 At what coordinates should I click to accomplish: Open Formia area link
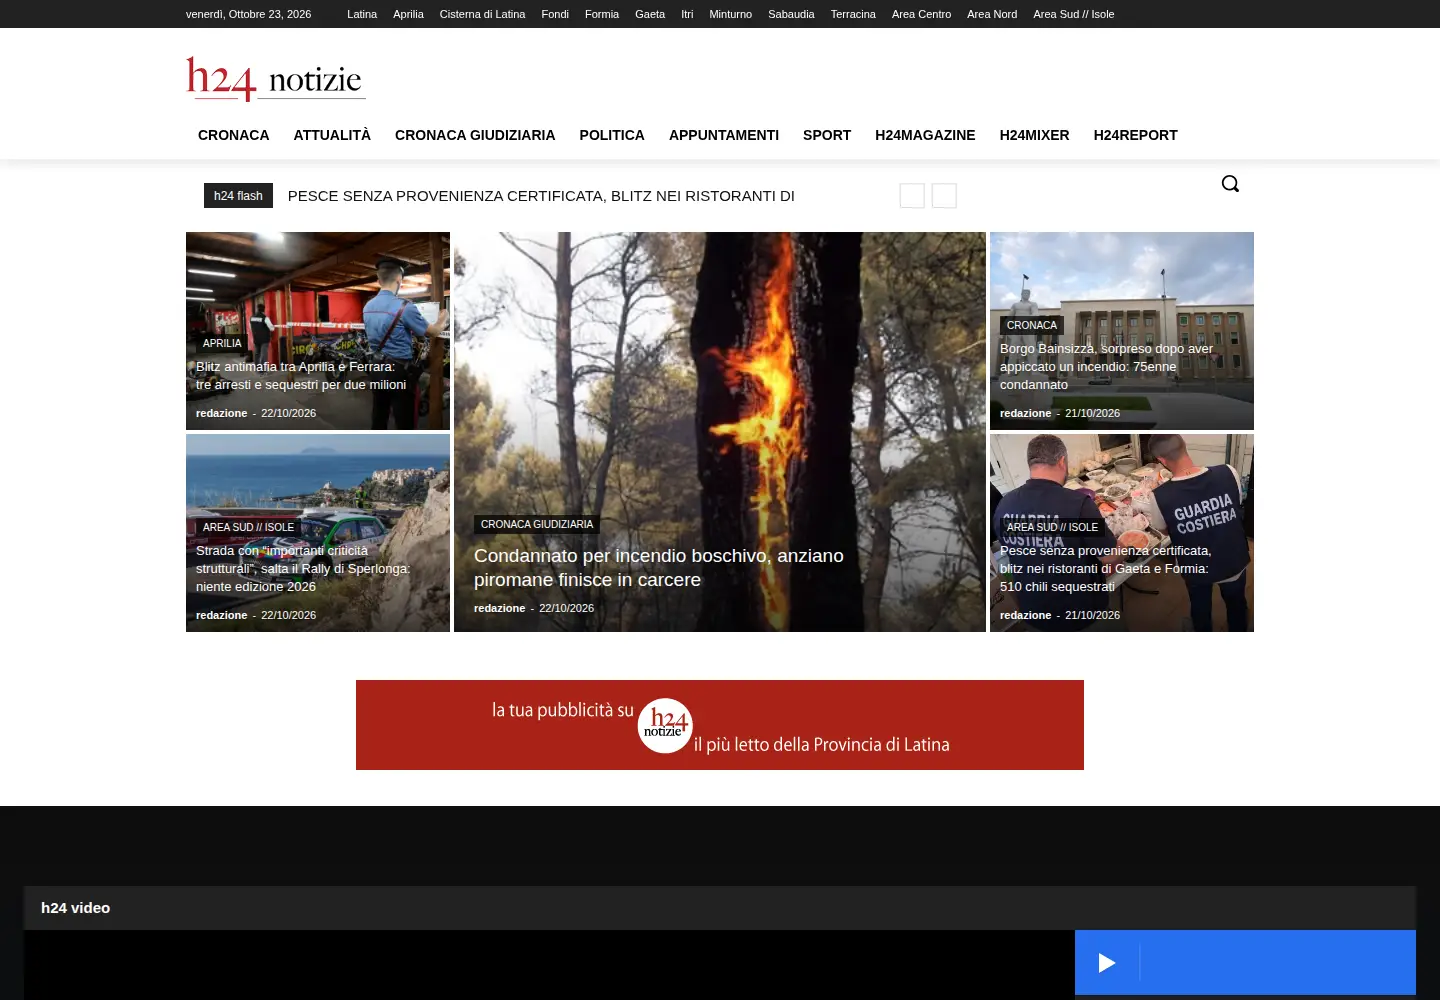602,14
